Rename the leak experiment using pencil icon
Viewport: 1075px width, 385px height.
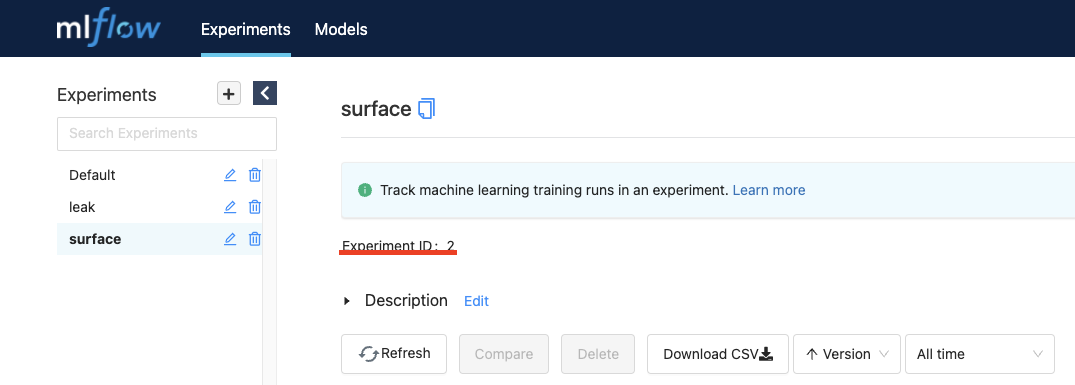coord(230,206)
